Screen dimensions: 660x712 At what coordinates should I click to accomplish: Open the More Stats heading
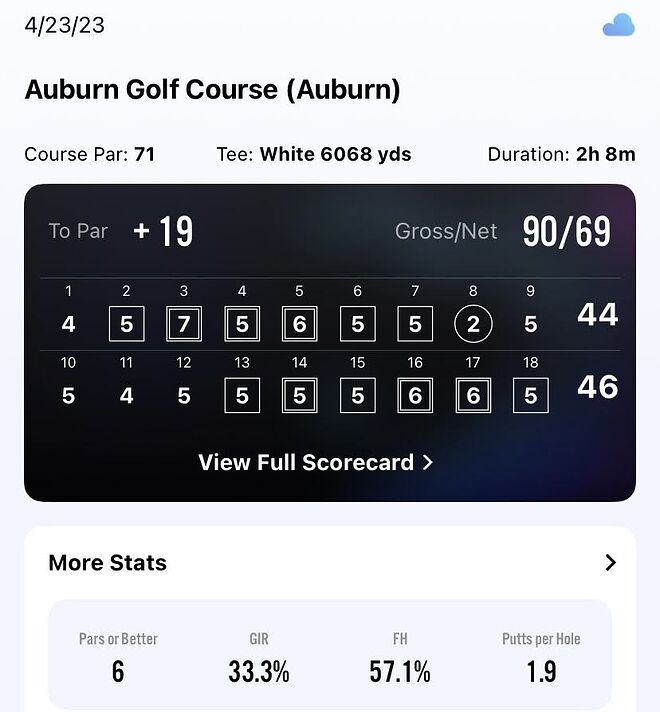coord(108,563)
